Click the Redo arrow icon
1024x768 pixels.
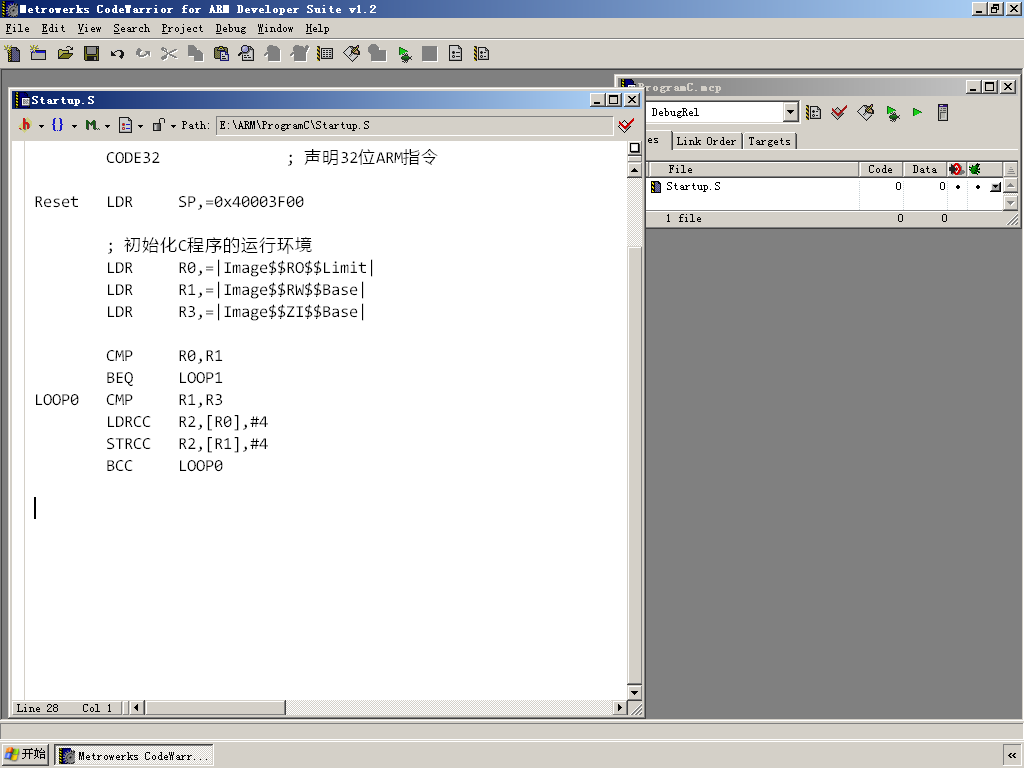tap(143, 54)
